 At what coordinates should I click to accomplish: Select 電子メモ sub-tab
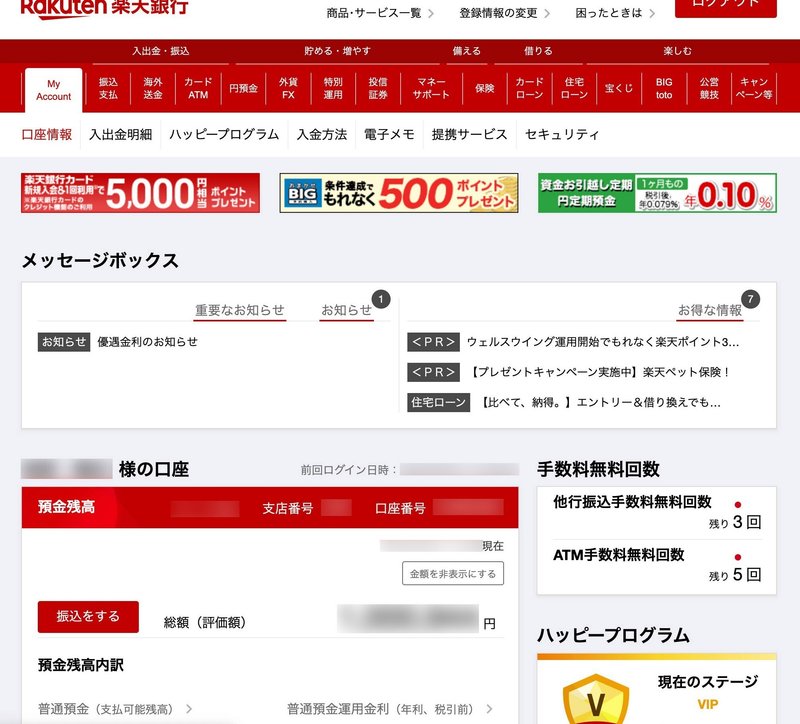point(389,135)
